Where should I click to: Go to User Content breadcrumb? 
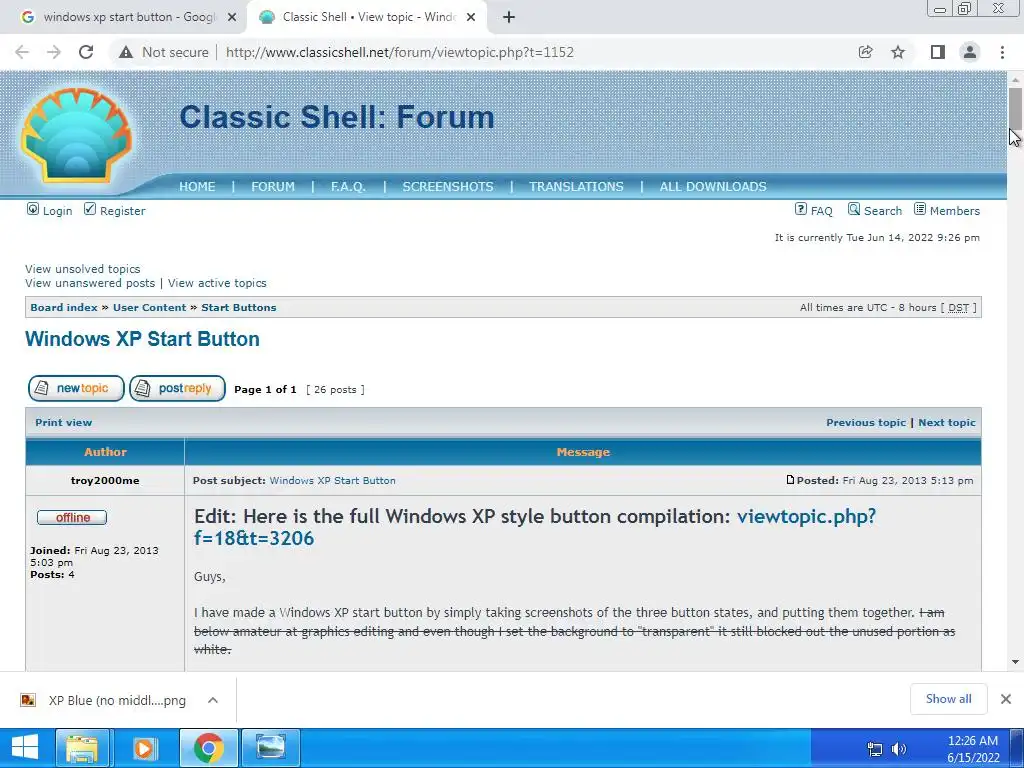tap(150, 308)
